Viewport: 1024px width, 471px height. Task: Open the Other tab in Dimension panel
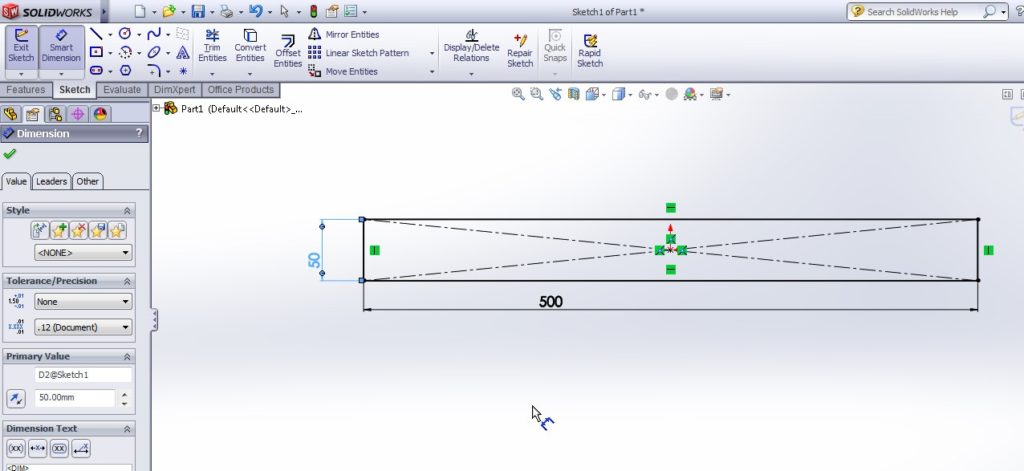88,181
